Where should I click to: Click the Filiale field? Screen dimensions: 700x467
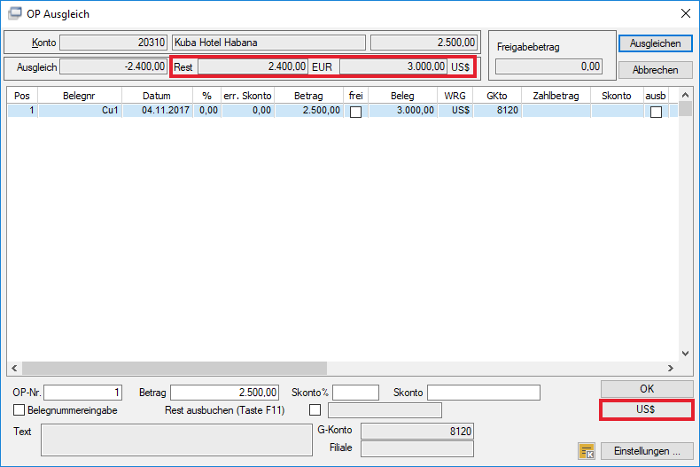417,449
